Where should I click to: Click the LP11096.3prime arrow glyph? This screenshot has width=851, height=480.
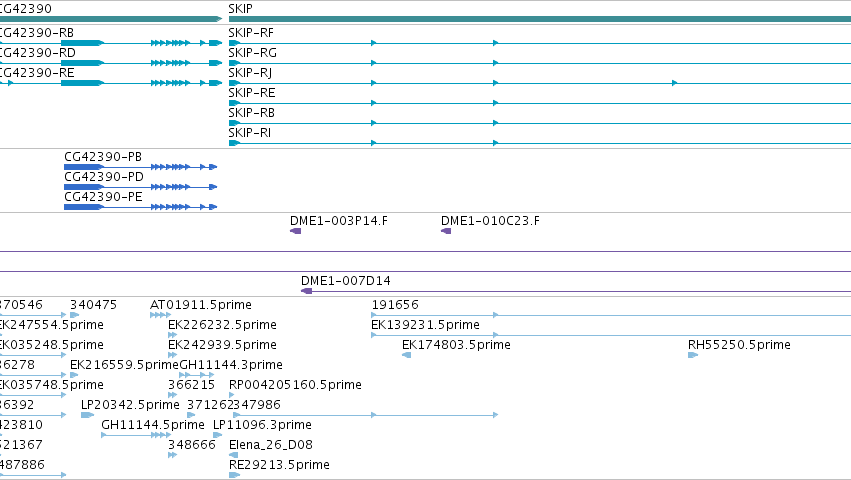(x=218, y=435)
